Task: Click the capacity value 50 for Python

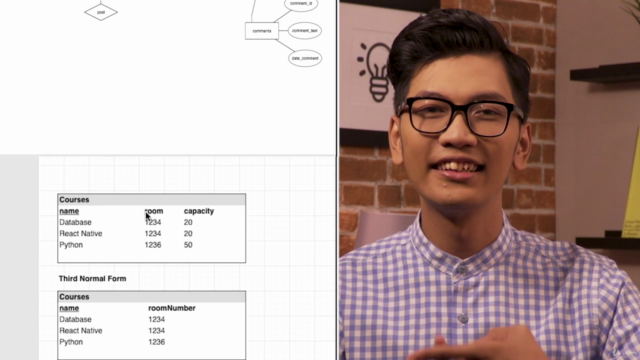Action: pyautogui.click(x=188, y=245)
